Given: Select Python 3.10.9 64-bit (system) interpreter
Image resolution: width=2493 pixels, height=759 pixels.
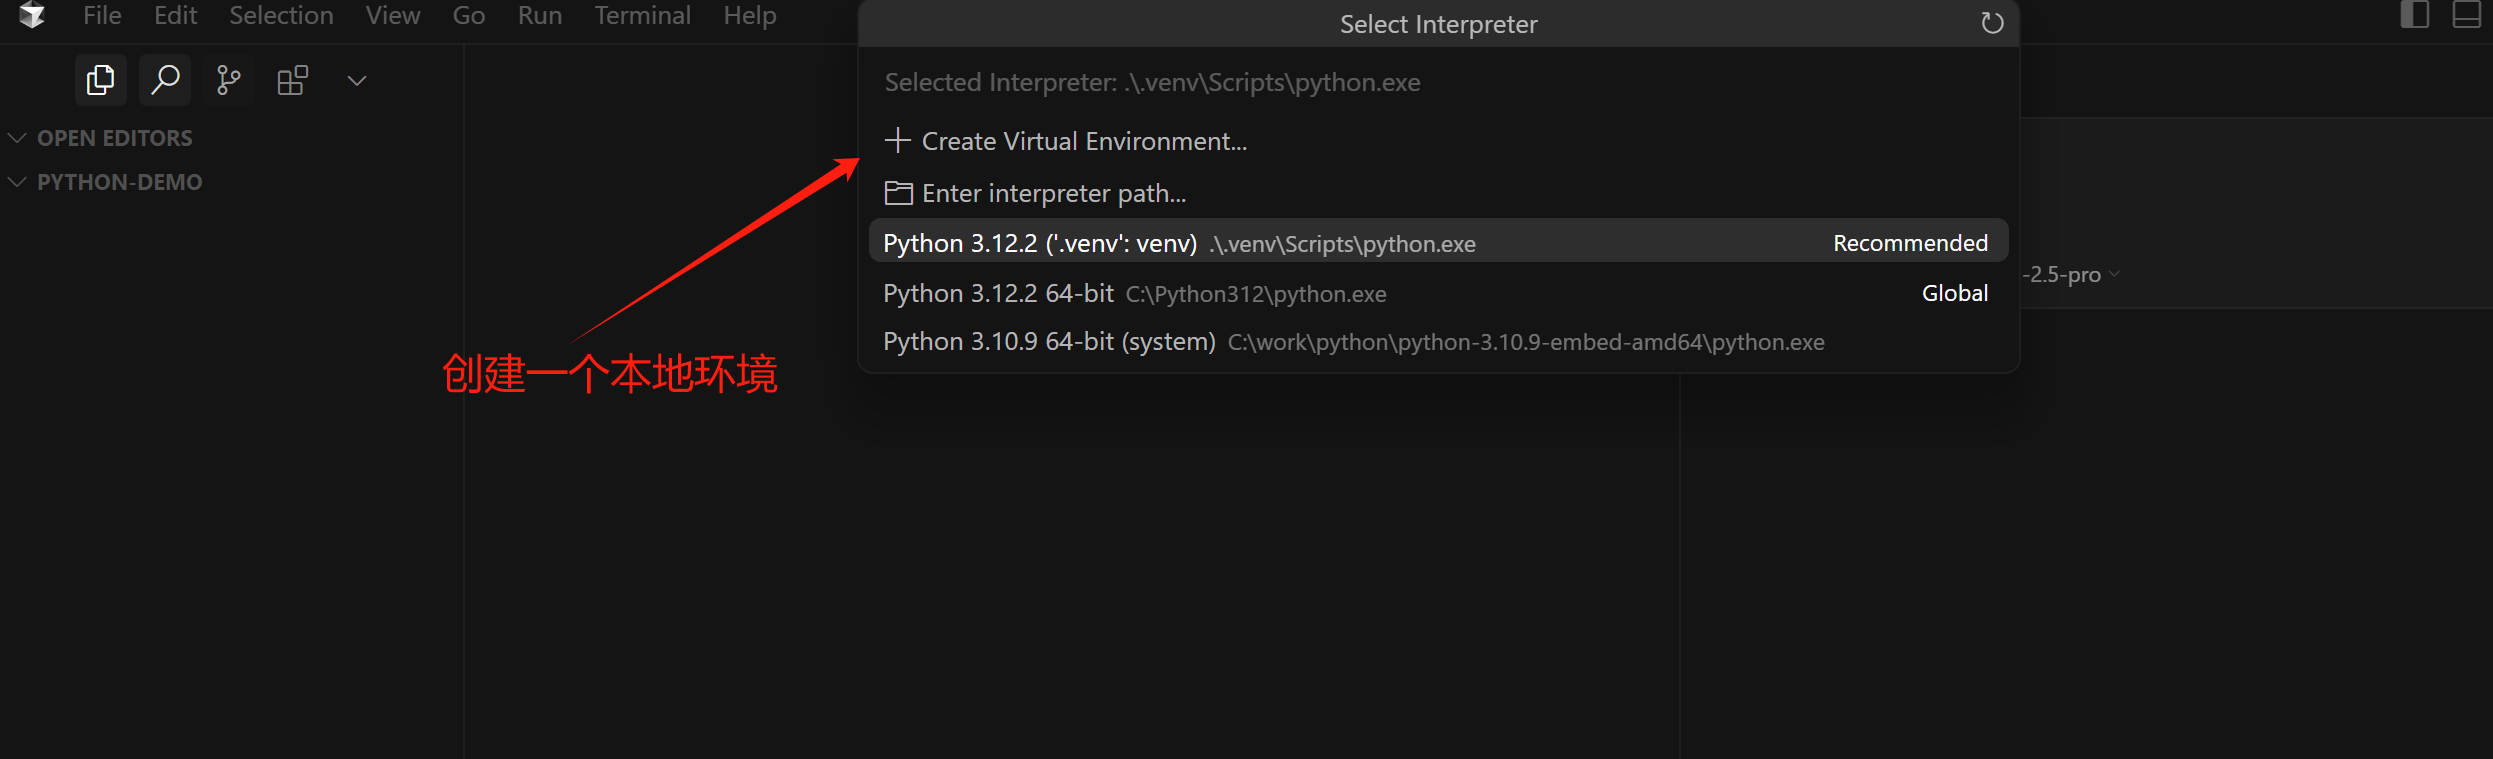Looking at the screenshot, I should click(x=1438, y=342).
